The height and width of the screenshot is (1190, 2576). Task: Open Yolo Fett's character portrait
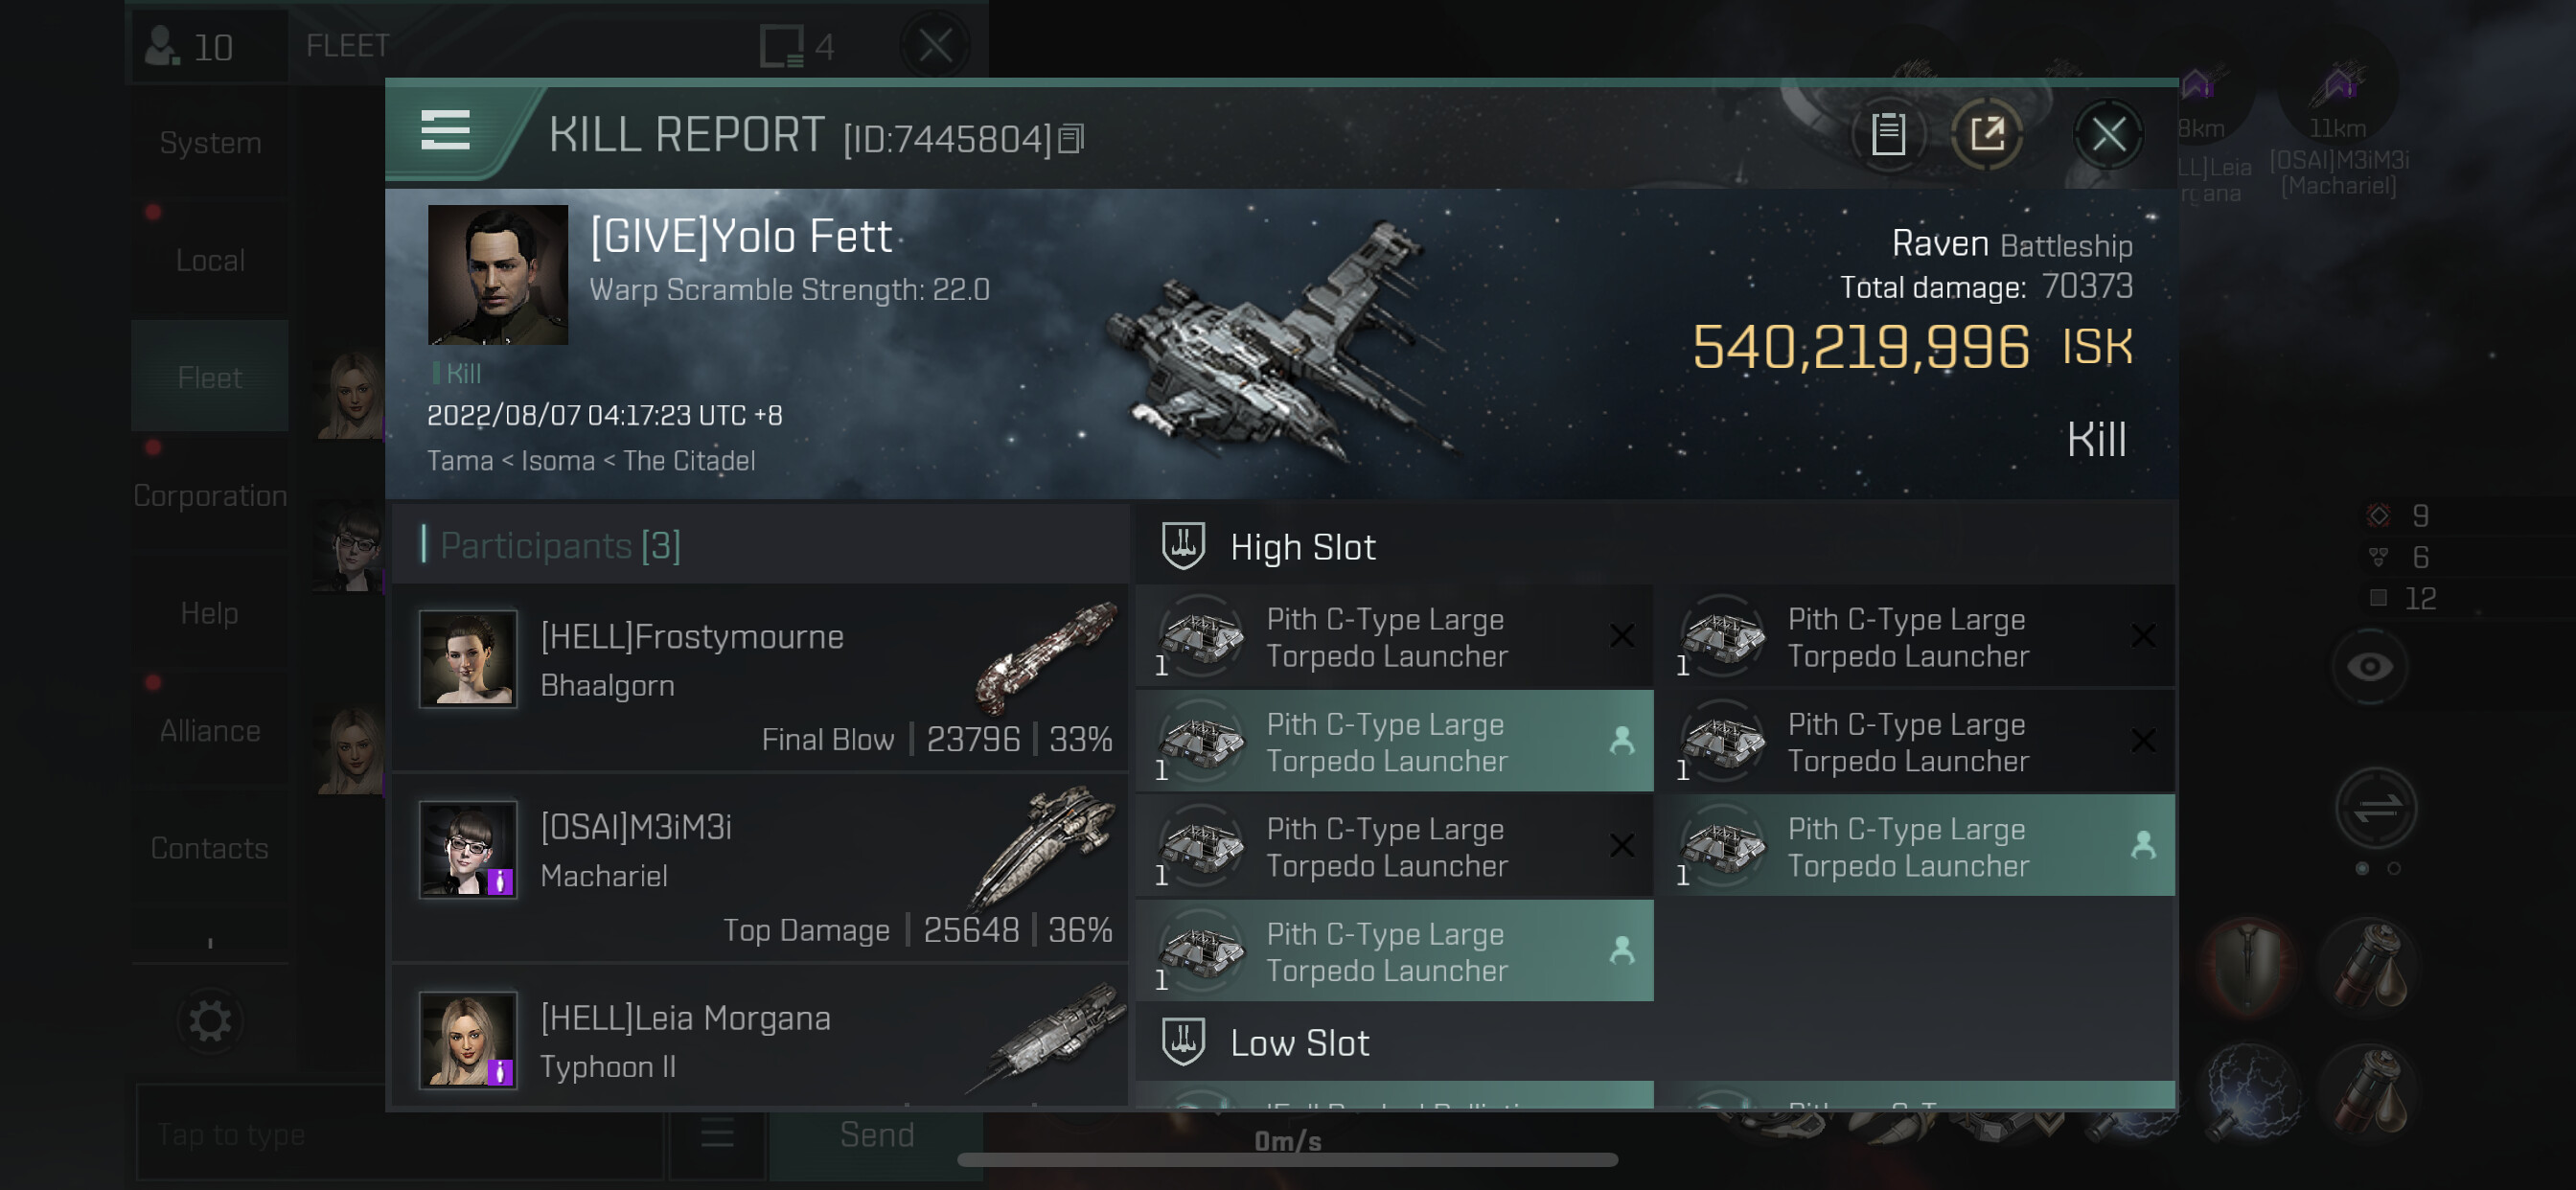point(498,275)
